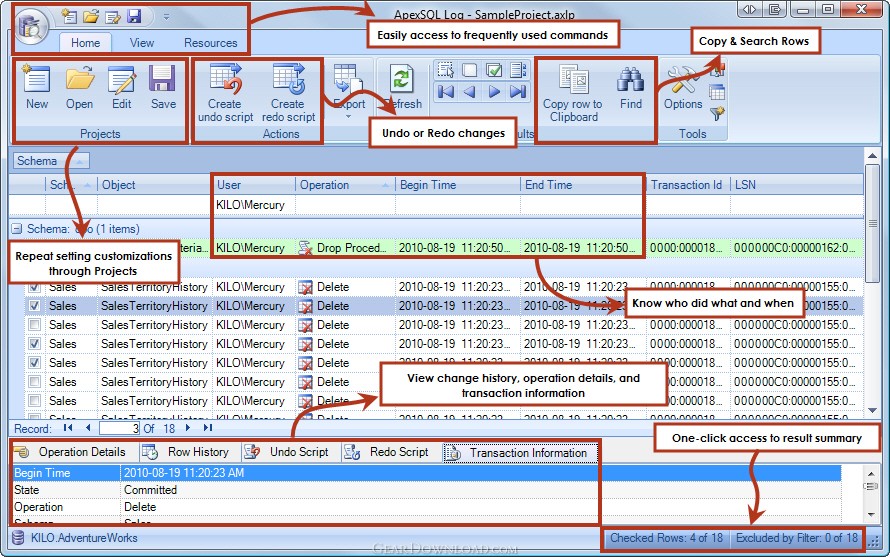
Task: Click results grid vertical scrollbar down arrow
Action: point(872,410)
